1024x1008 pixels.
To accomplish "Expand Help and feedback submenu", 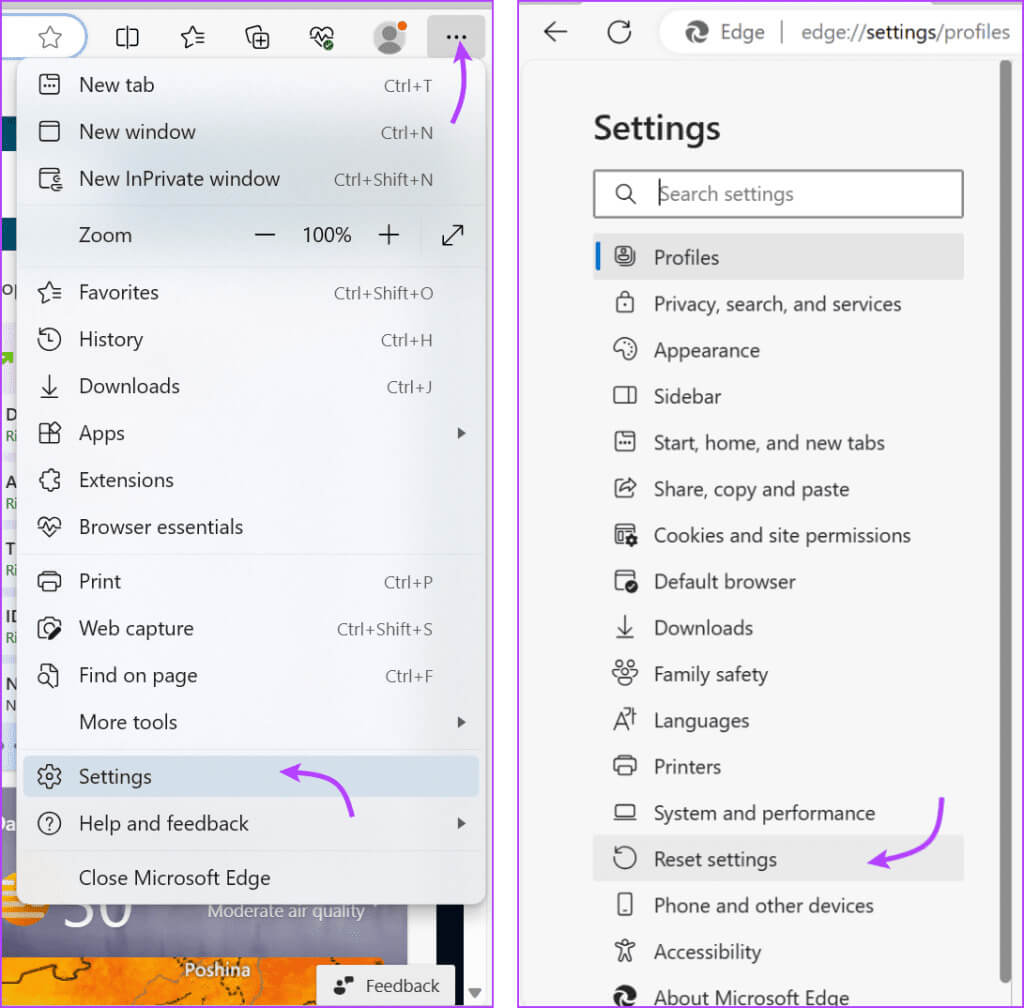I will click(x=251, y=824).
